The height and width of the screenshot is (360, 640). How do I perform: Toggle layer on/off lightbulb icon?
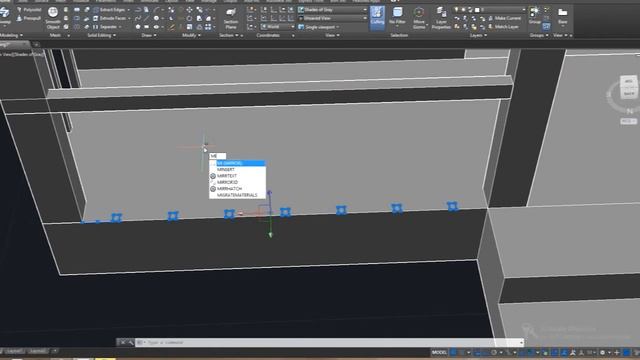(456, 10)
